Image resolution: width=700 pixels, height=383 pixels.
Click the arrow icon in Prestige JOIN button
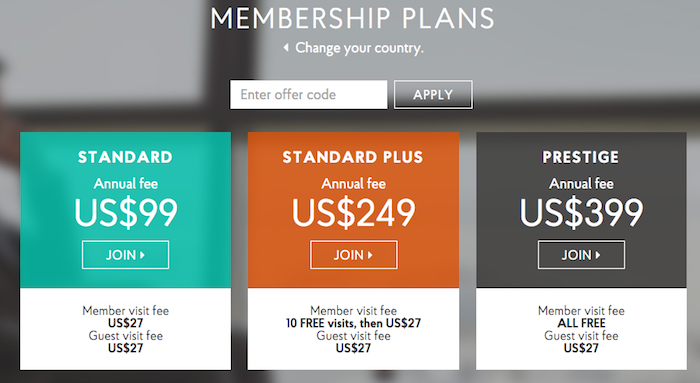pyautogui.click(x=598, y=255)
